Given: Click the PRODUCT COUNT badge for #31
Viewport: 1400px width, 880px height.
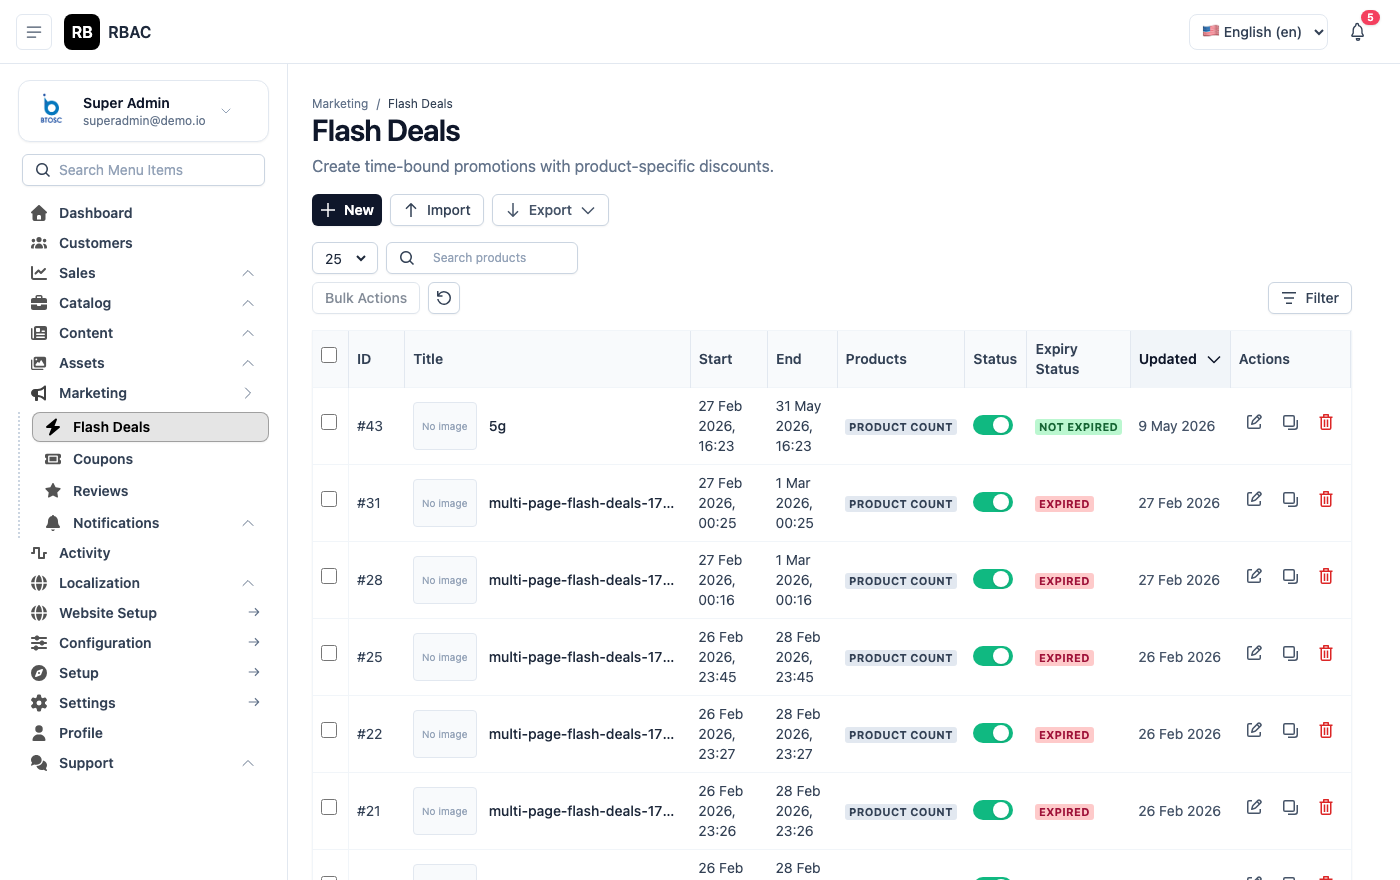Looking at the screenshot, I should coord(901,504).
